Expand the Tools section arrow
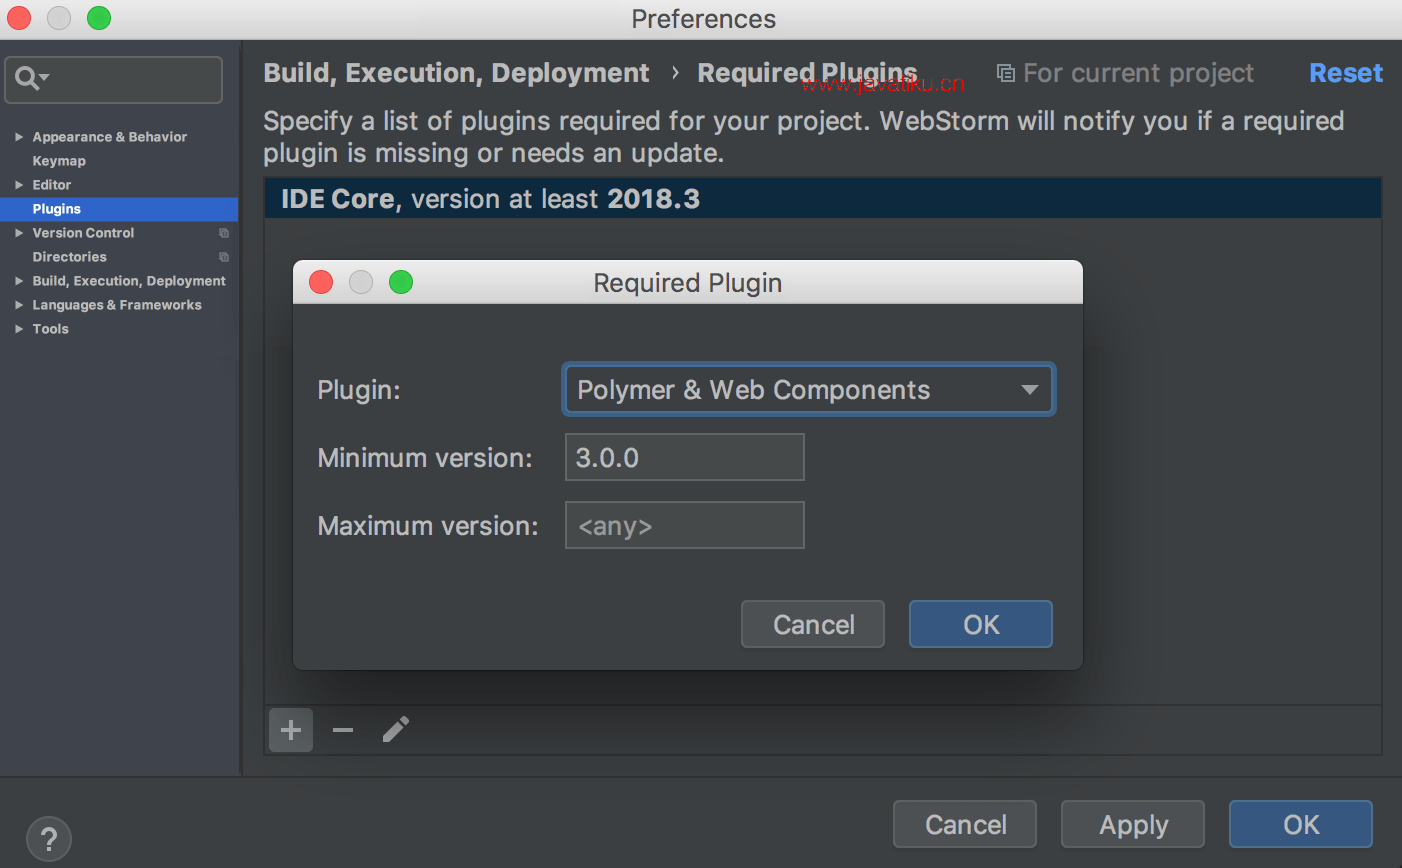The image size is (1402, 868). tap(19, 329)
